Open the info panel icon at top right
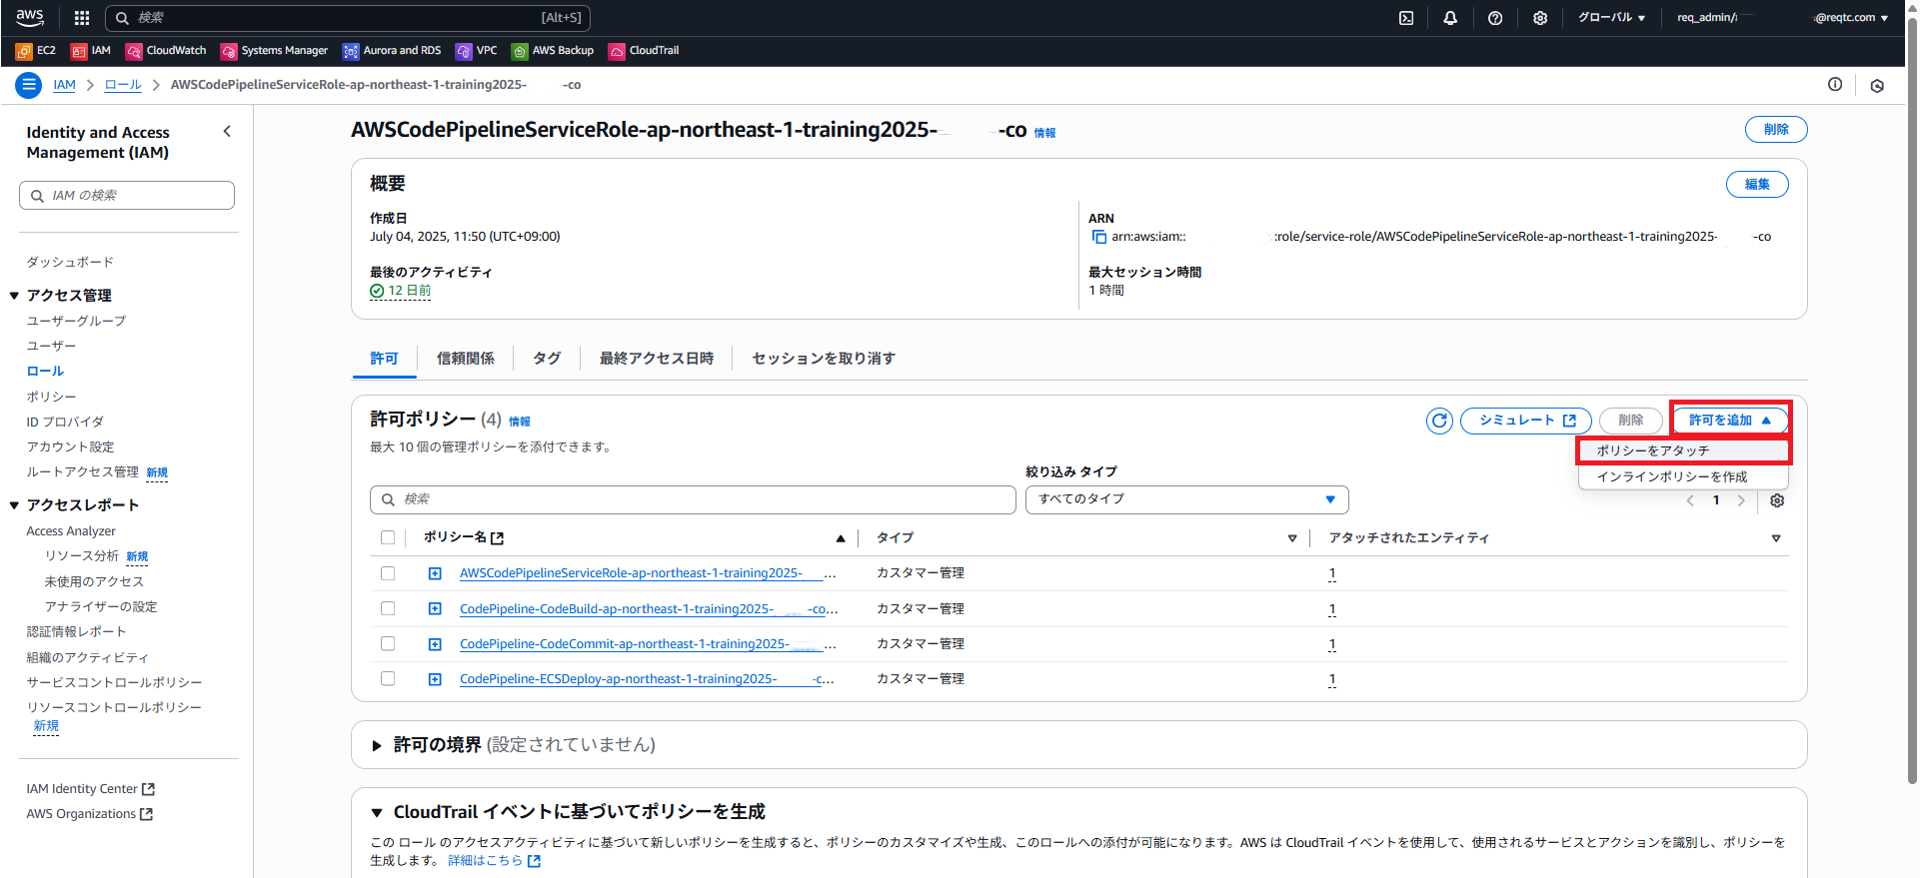The image size is (1920, 878). 1835,85
